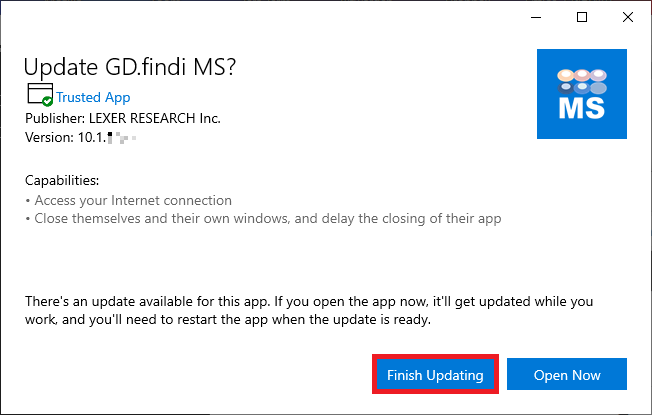The height and width of the screenshot is (415, 652).
Task: Click the colored dots in the app logo
Action: coord(581,77)
